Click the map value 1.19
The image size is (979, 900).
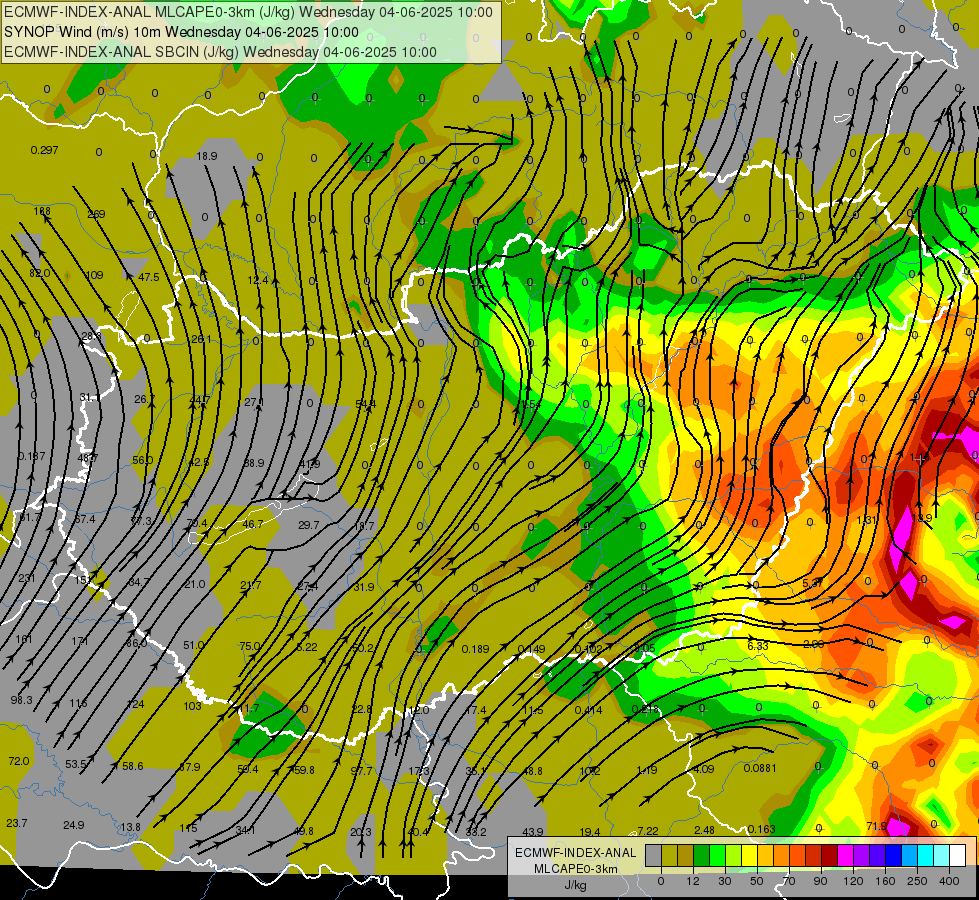coord(647,770)
